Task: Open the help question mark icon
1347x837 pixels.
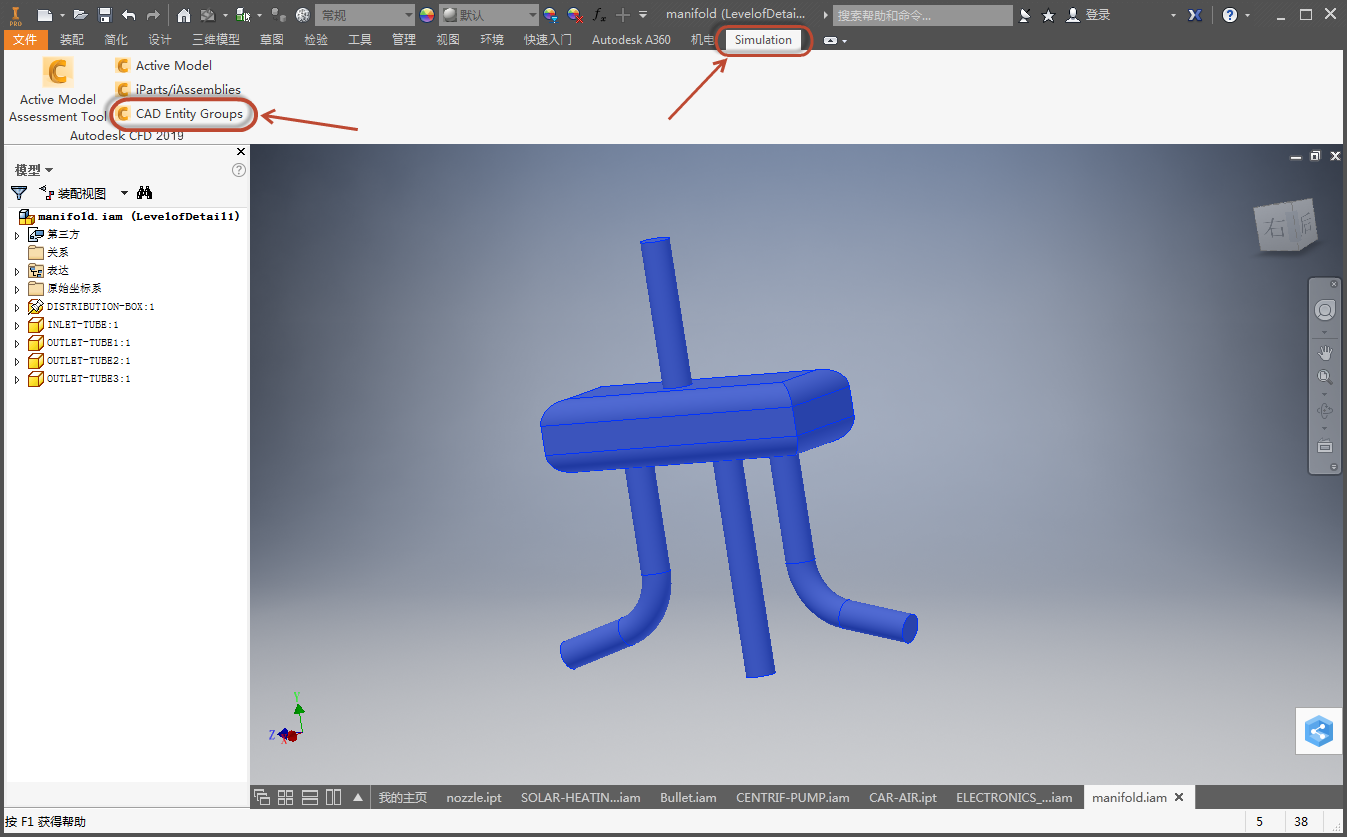Action: tap(1230, 15)
